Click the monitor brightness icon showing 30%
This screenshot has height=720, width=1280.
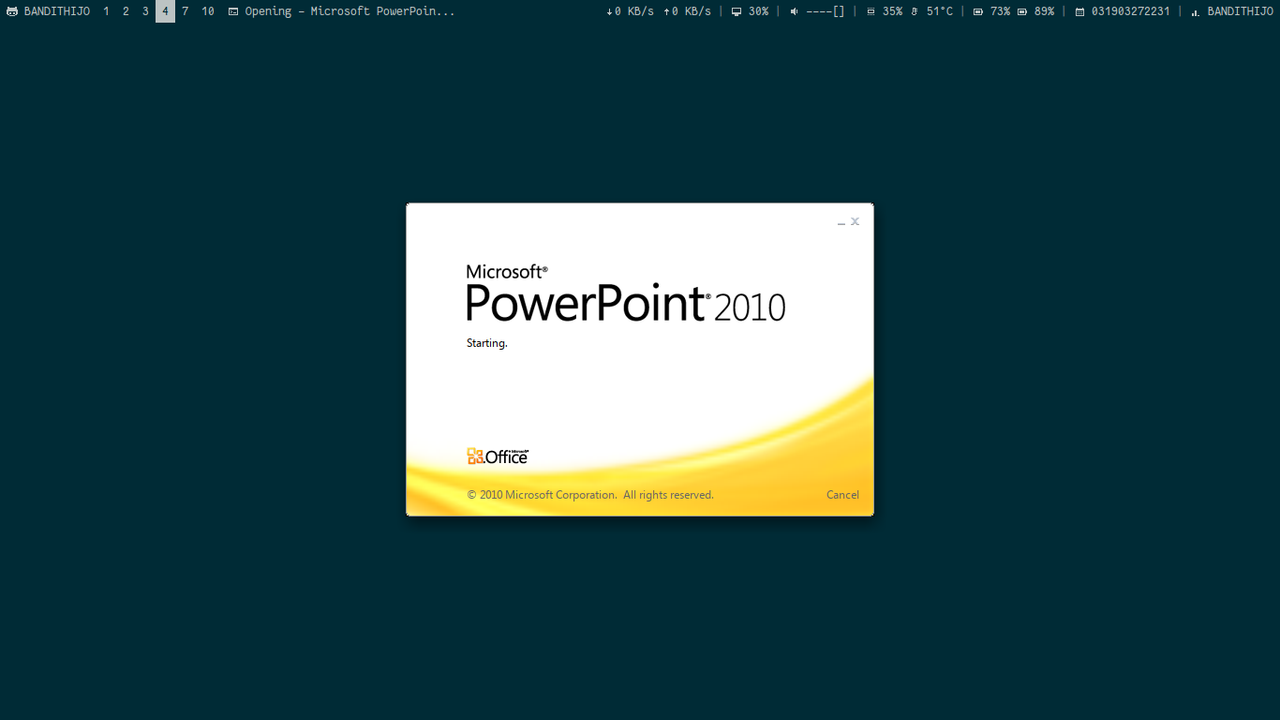(x=737, y=11)
